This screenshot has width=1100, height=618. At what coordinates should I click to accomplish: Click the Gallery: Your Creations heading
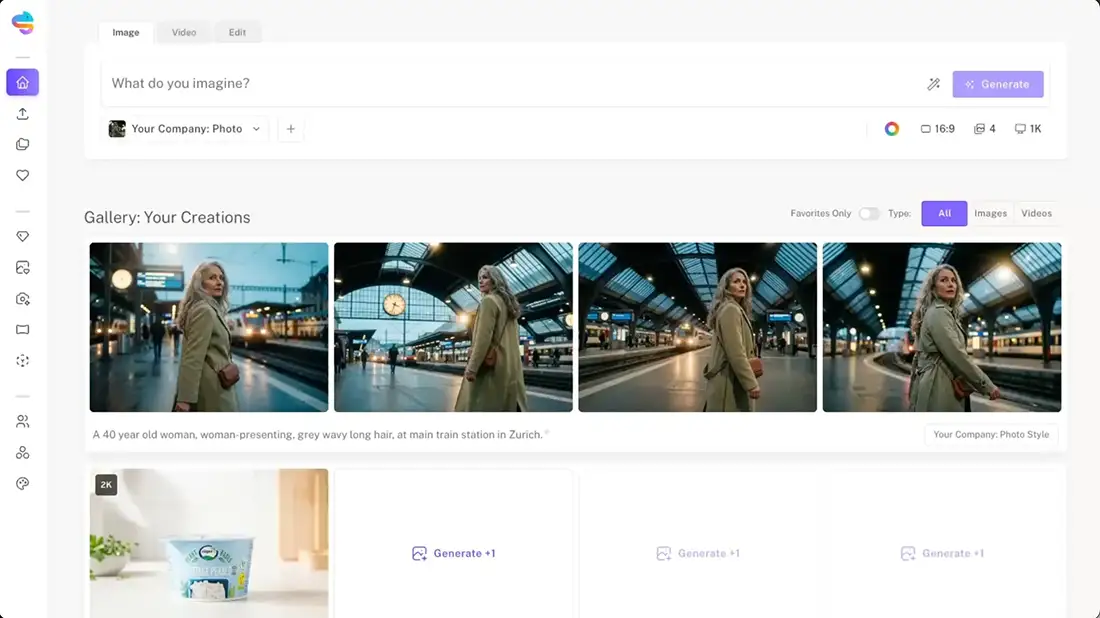click(x=167, y=217)
